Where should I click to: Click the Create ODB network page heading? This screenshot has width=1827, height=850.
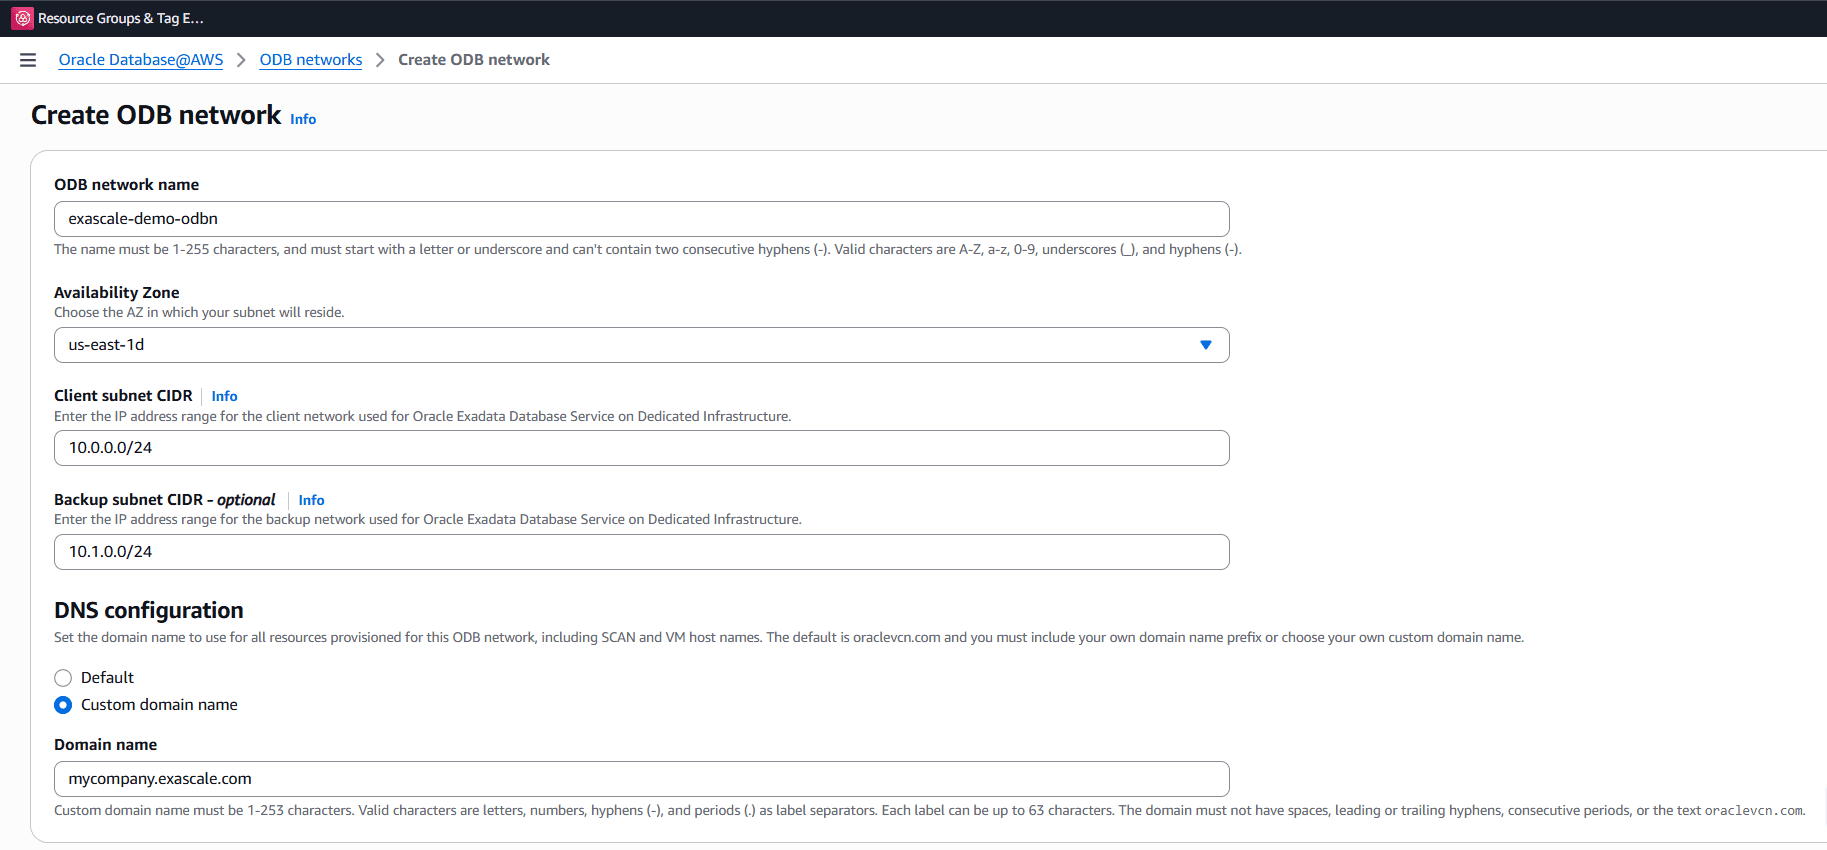point(156,115)
